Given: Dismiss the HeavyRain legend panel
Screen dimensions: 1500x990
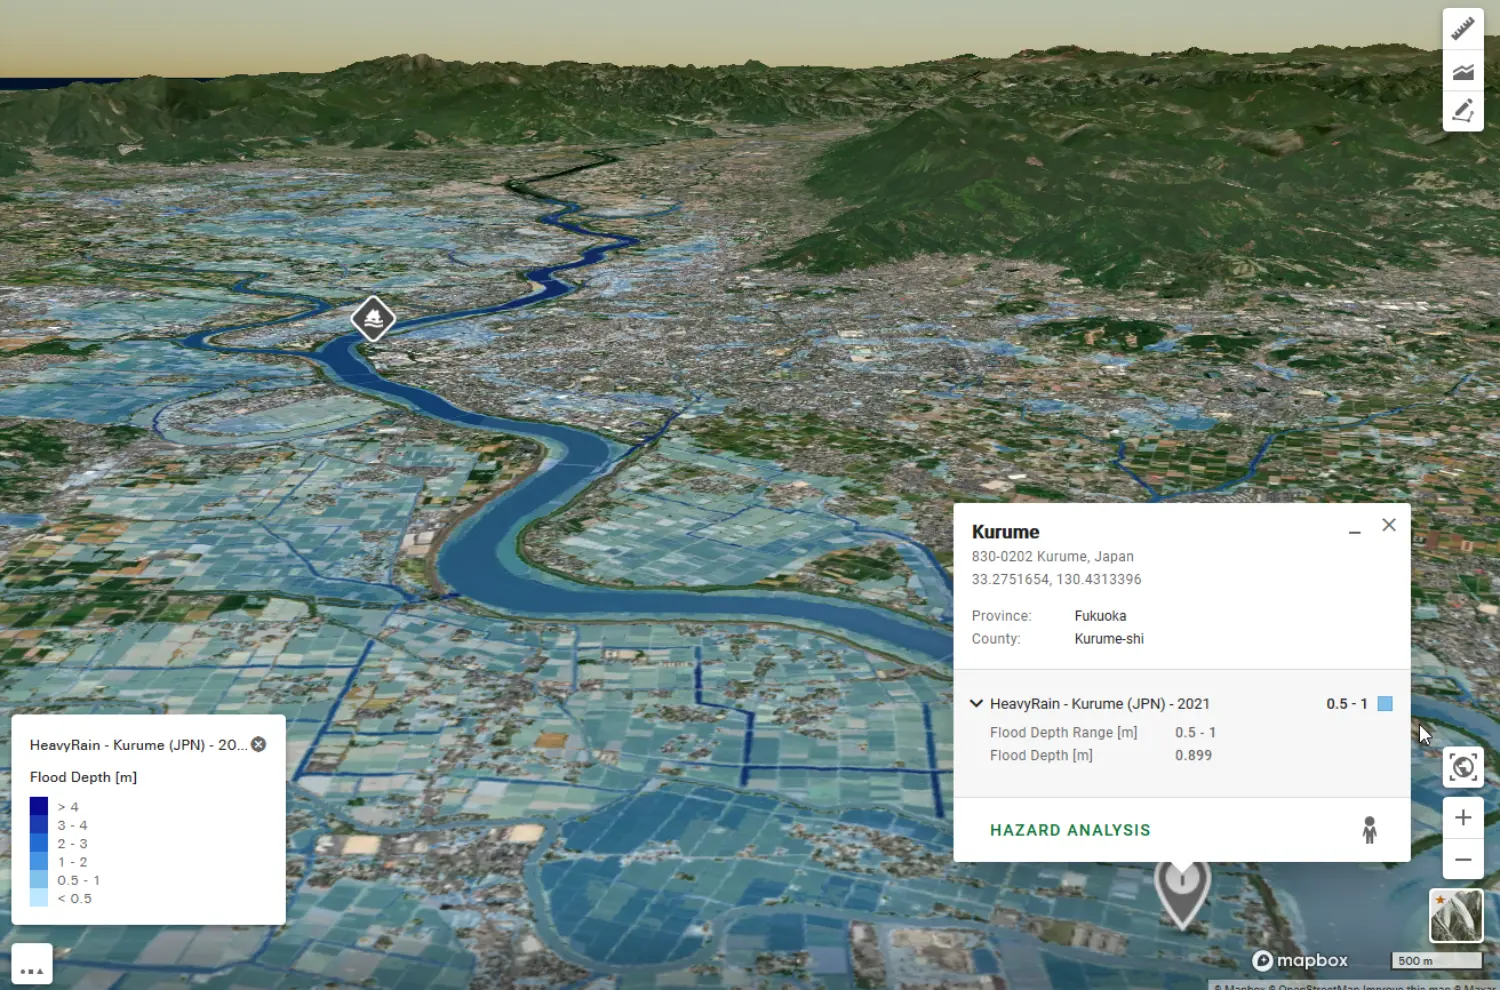Looking at the screenshot, I should click(258, 744).
